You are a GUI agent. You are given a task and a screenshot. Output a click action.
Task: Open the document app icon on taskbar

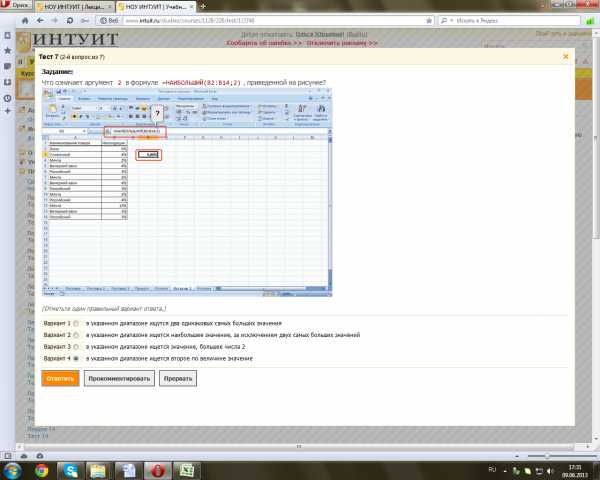pyautogui.click(x=128, y=471)
